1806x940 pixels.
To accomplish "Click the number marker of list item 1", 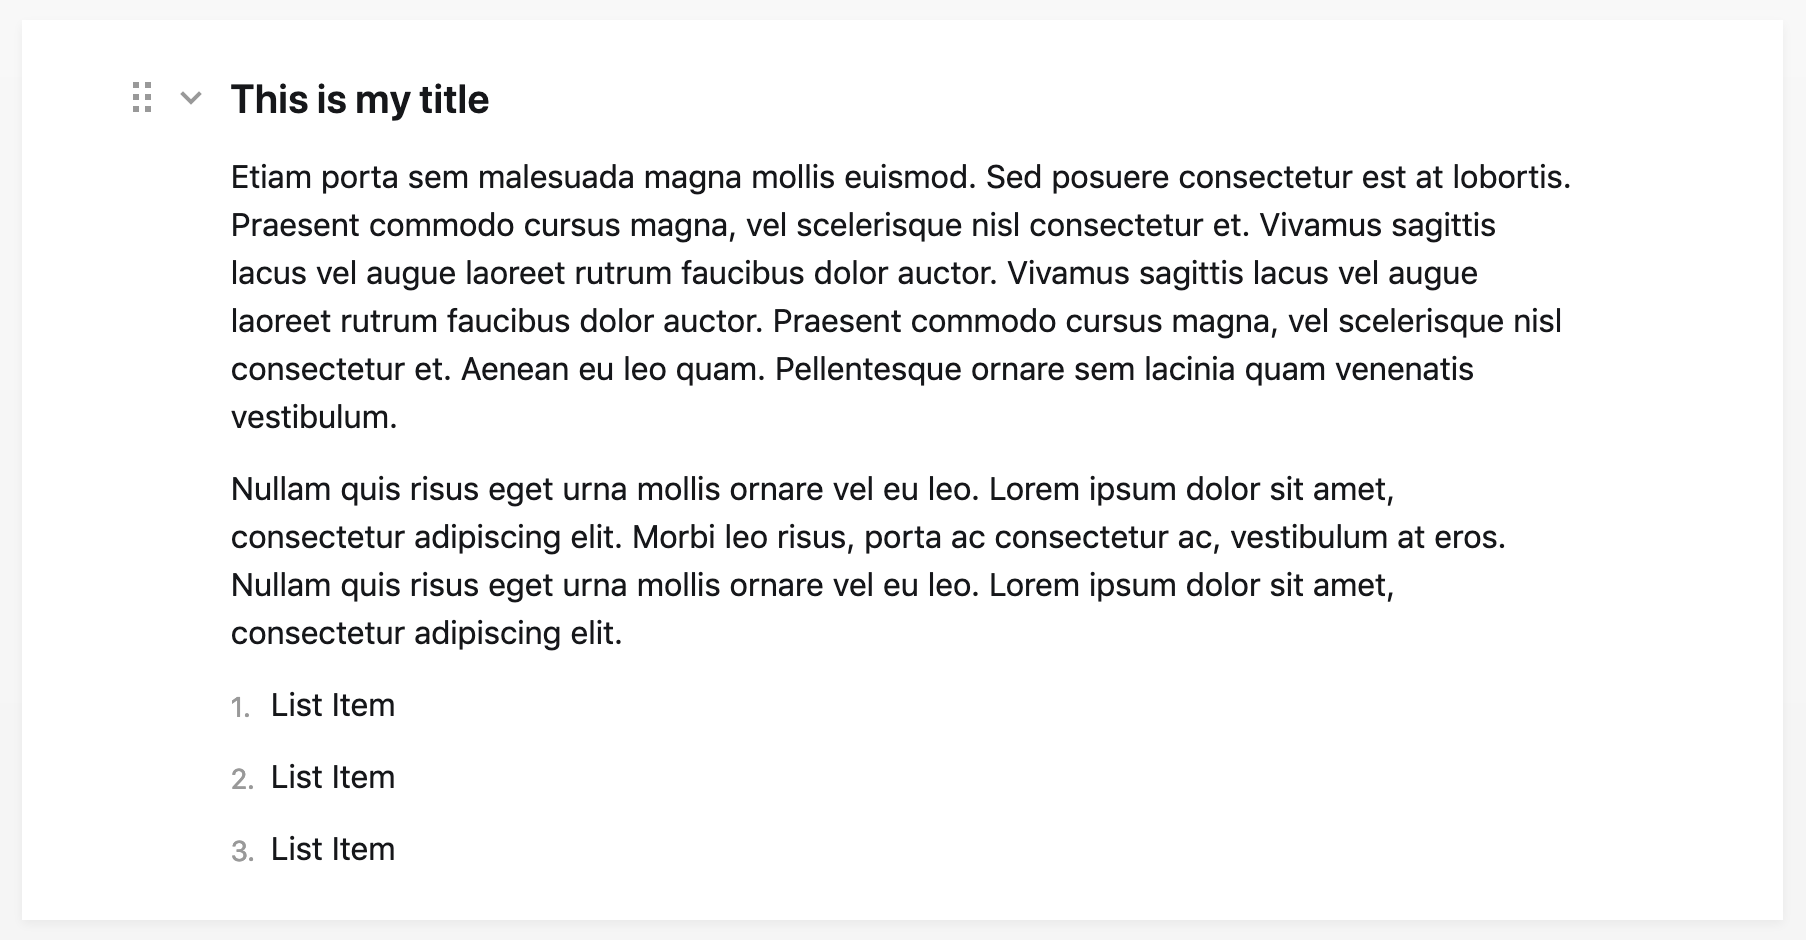I will tap(241, 706).
